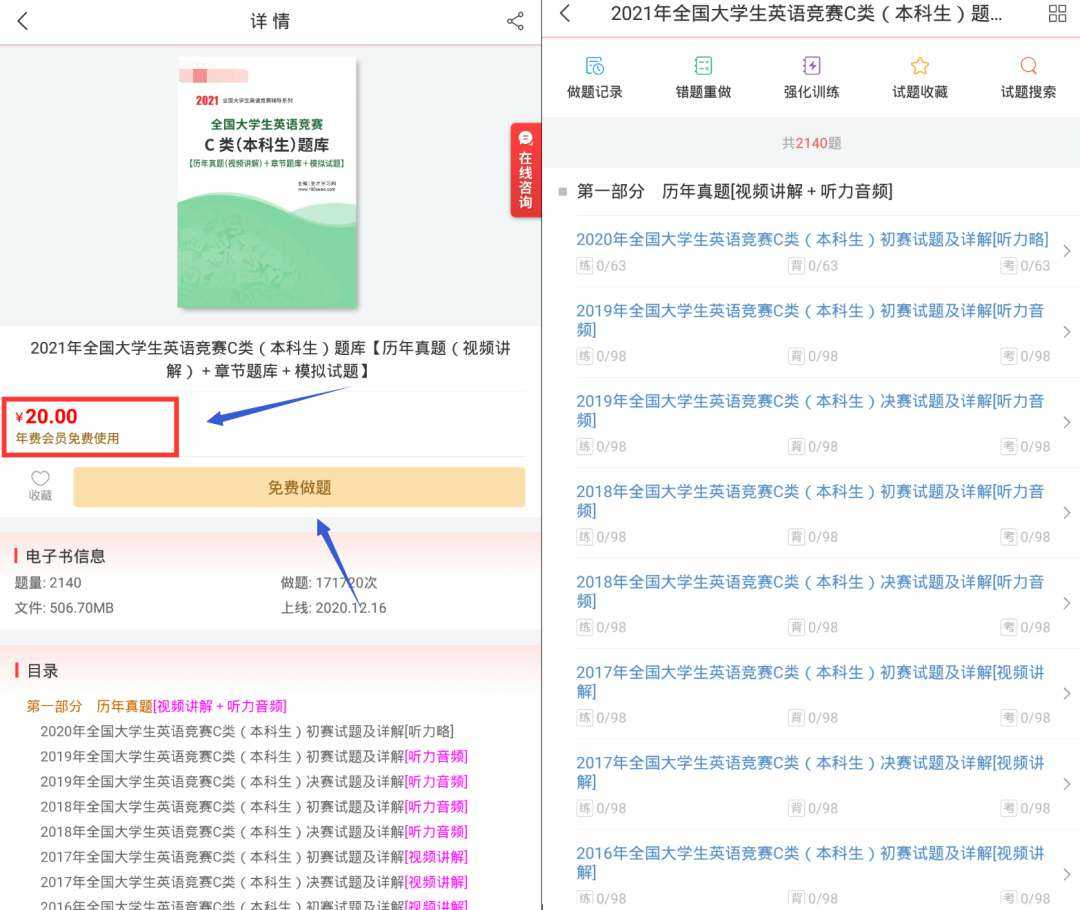Image resolution: width=1080 pixels, height=910 pixels.
Task: Tap 背 0/98 under 2019年初赛
Action: pyautogui.click(x=813, y=356)
